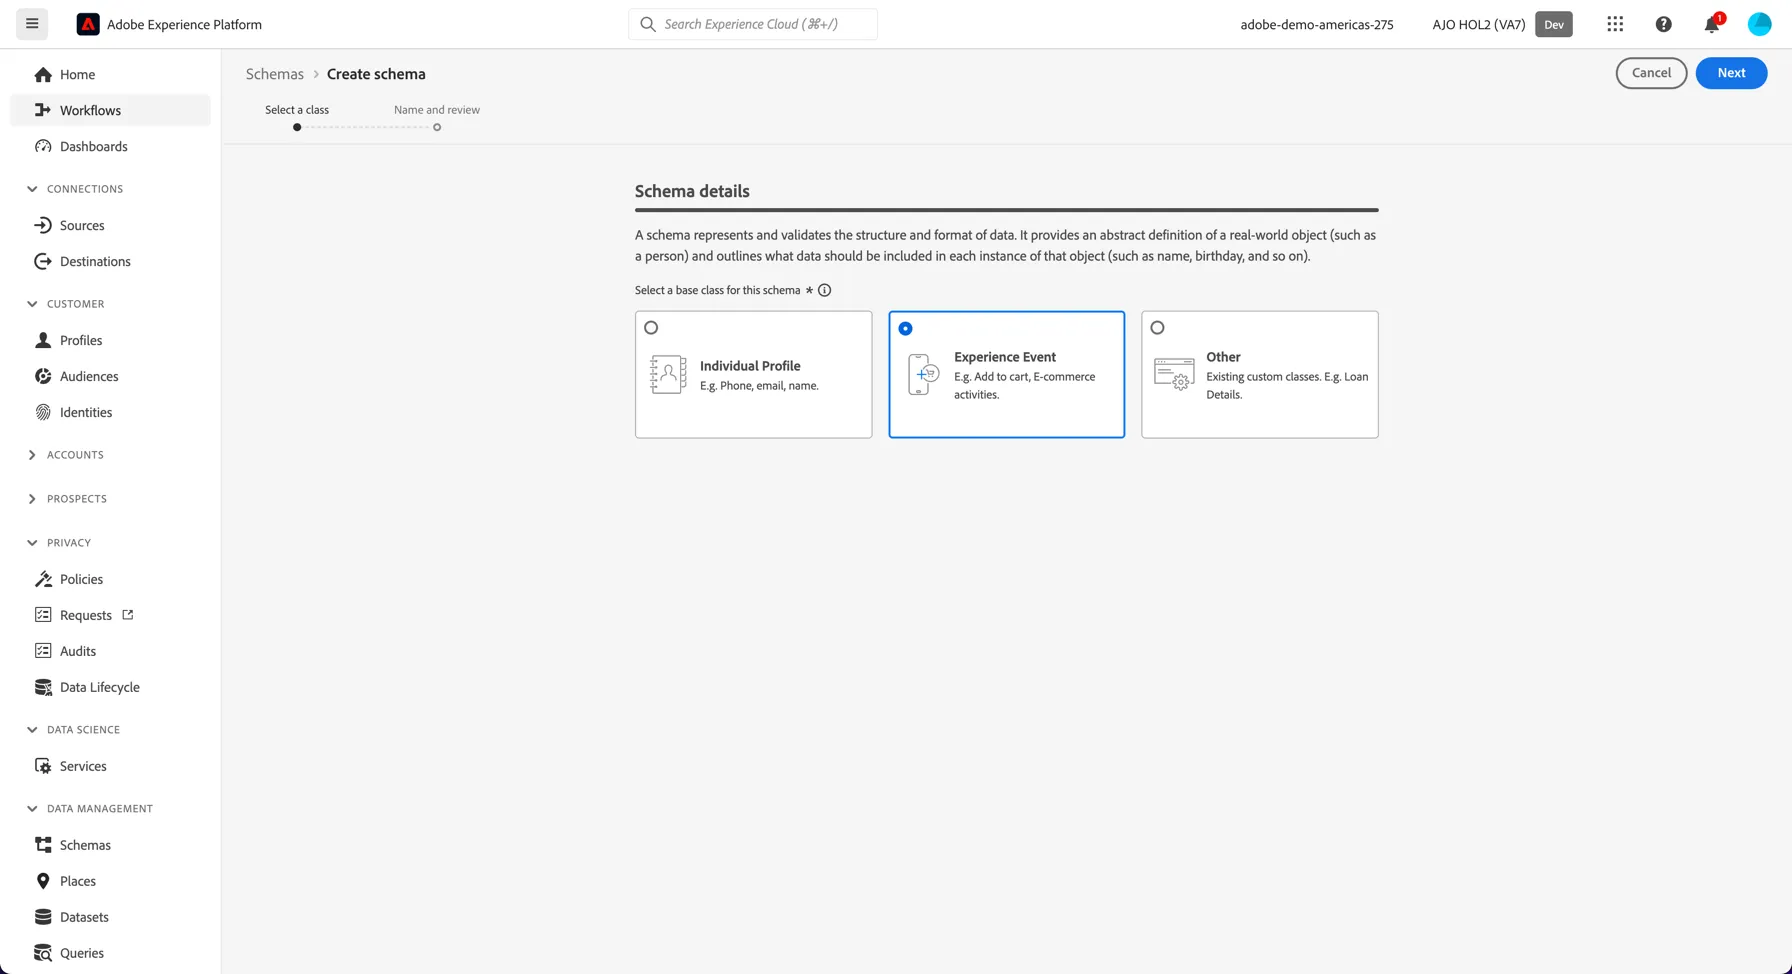Open Workflows in the sidebar
Viewport: 1792px width, 974px height.
(110, 110)
